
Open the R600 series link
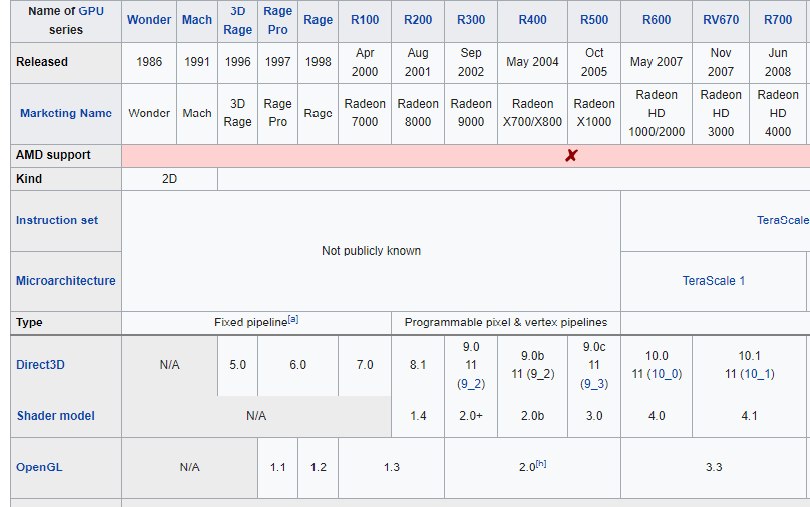point(656,20)
